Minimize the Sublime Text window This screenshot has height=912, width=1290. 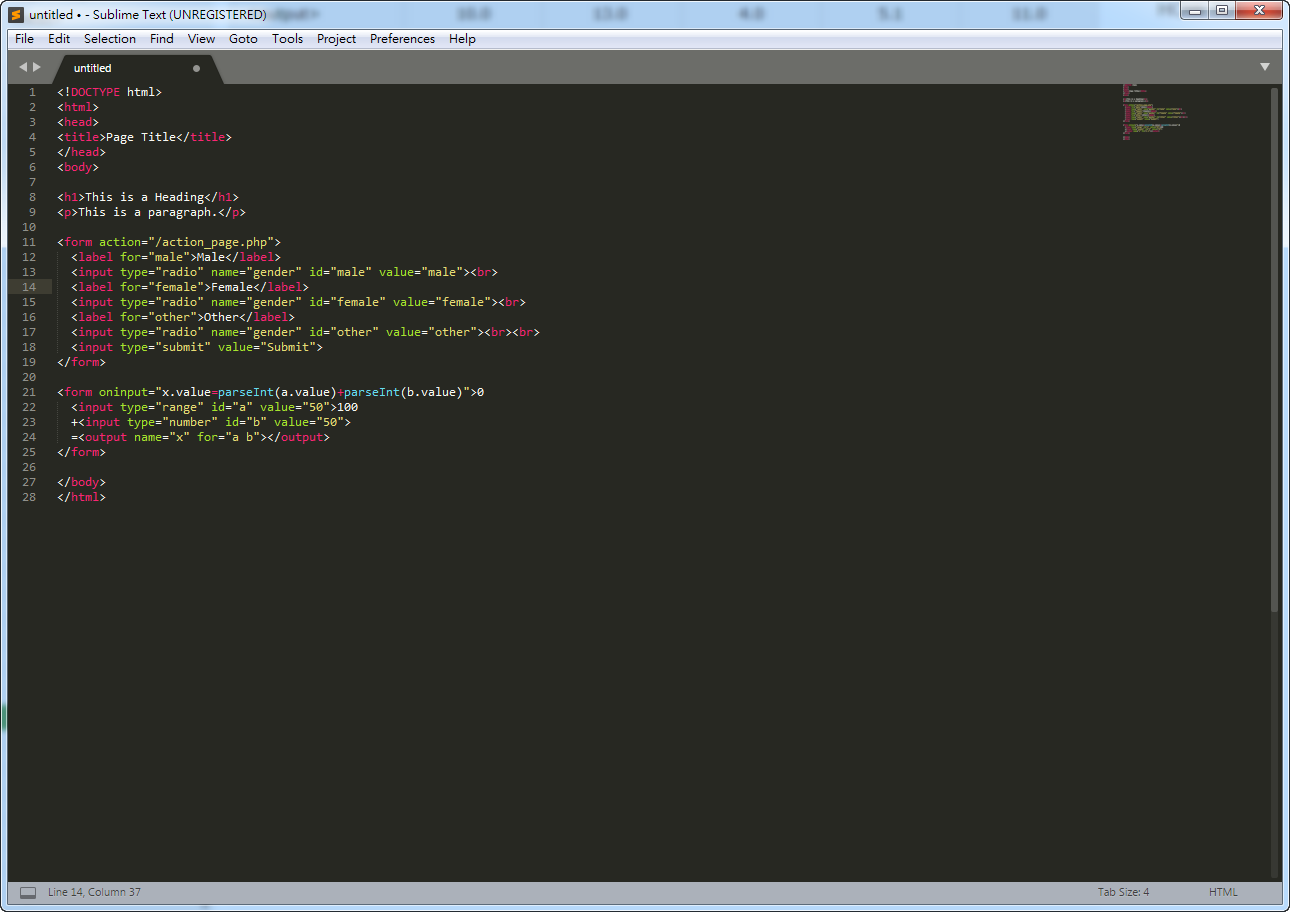1194,10
